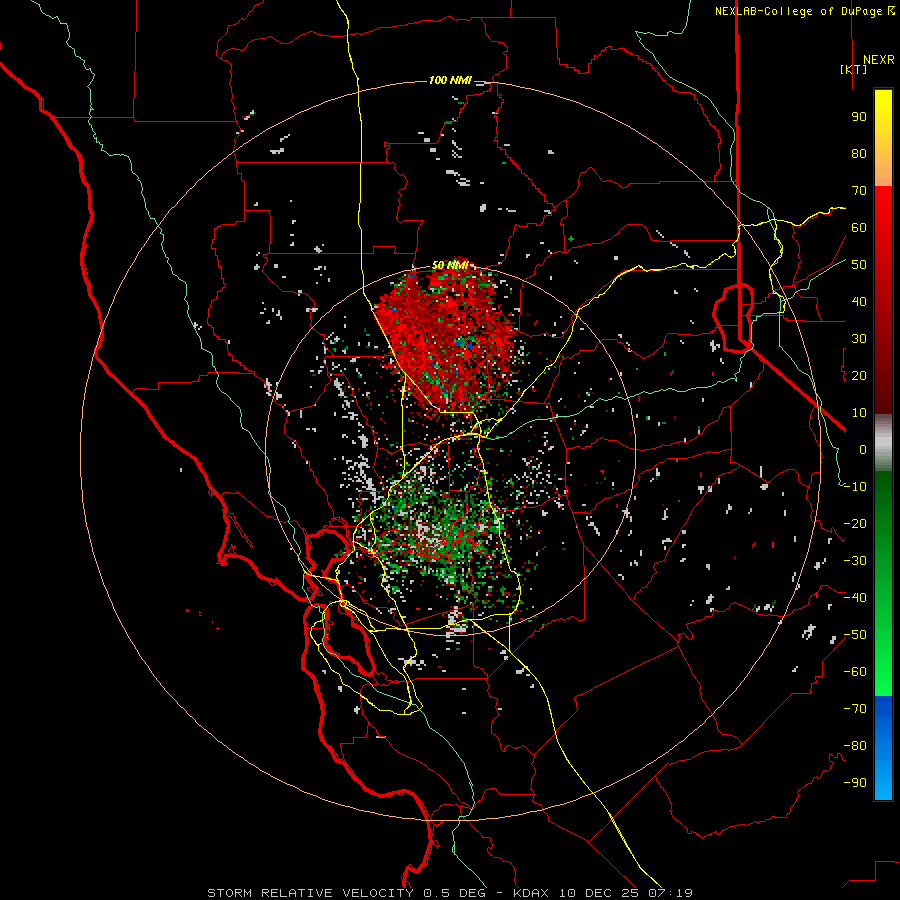Click the positive 20 scale value

[x=859, y=375]
